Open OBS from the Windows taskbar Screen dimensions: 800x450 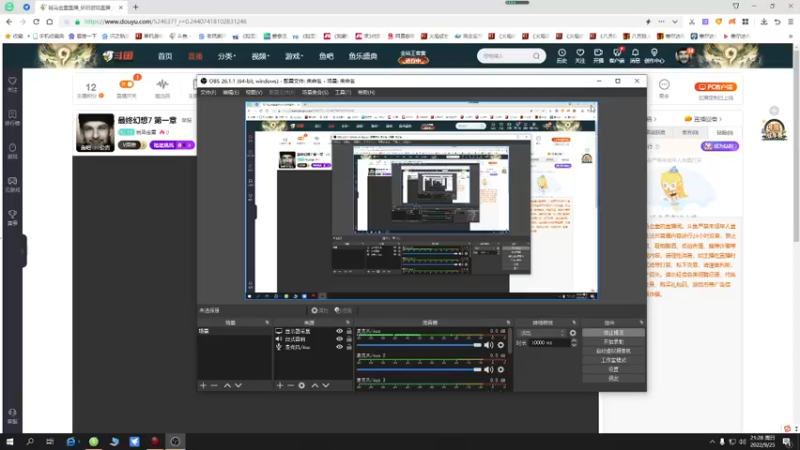pyautogui.click(x=175, y=441)
